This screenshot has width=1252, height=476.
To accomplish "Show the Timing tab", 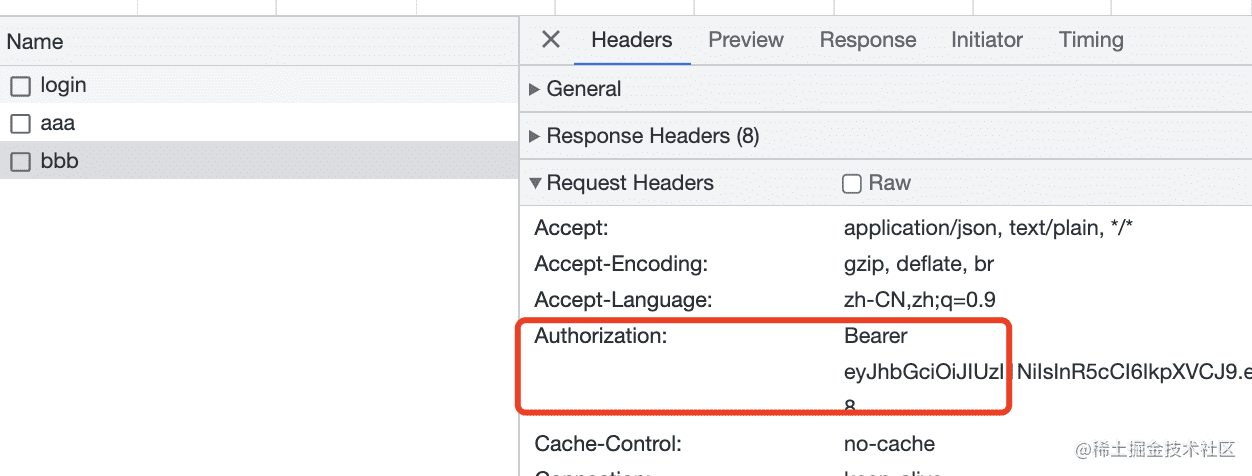I will [x=1091, y=40].
